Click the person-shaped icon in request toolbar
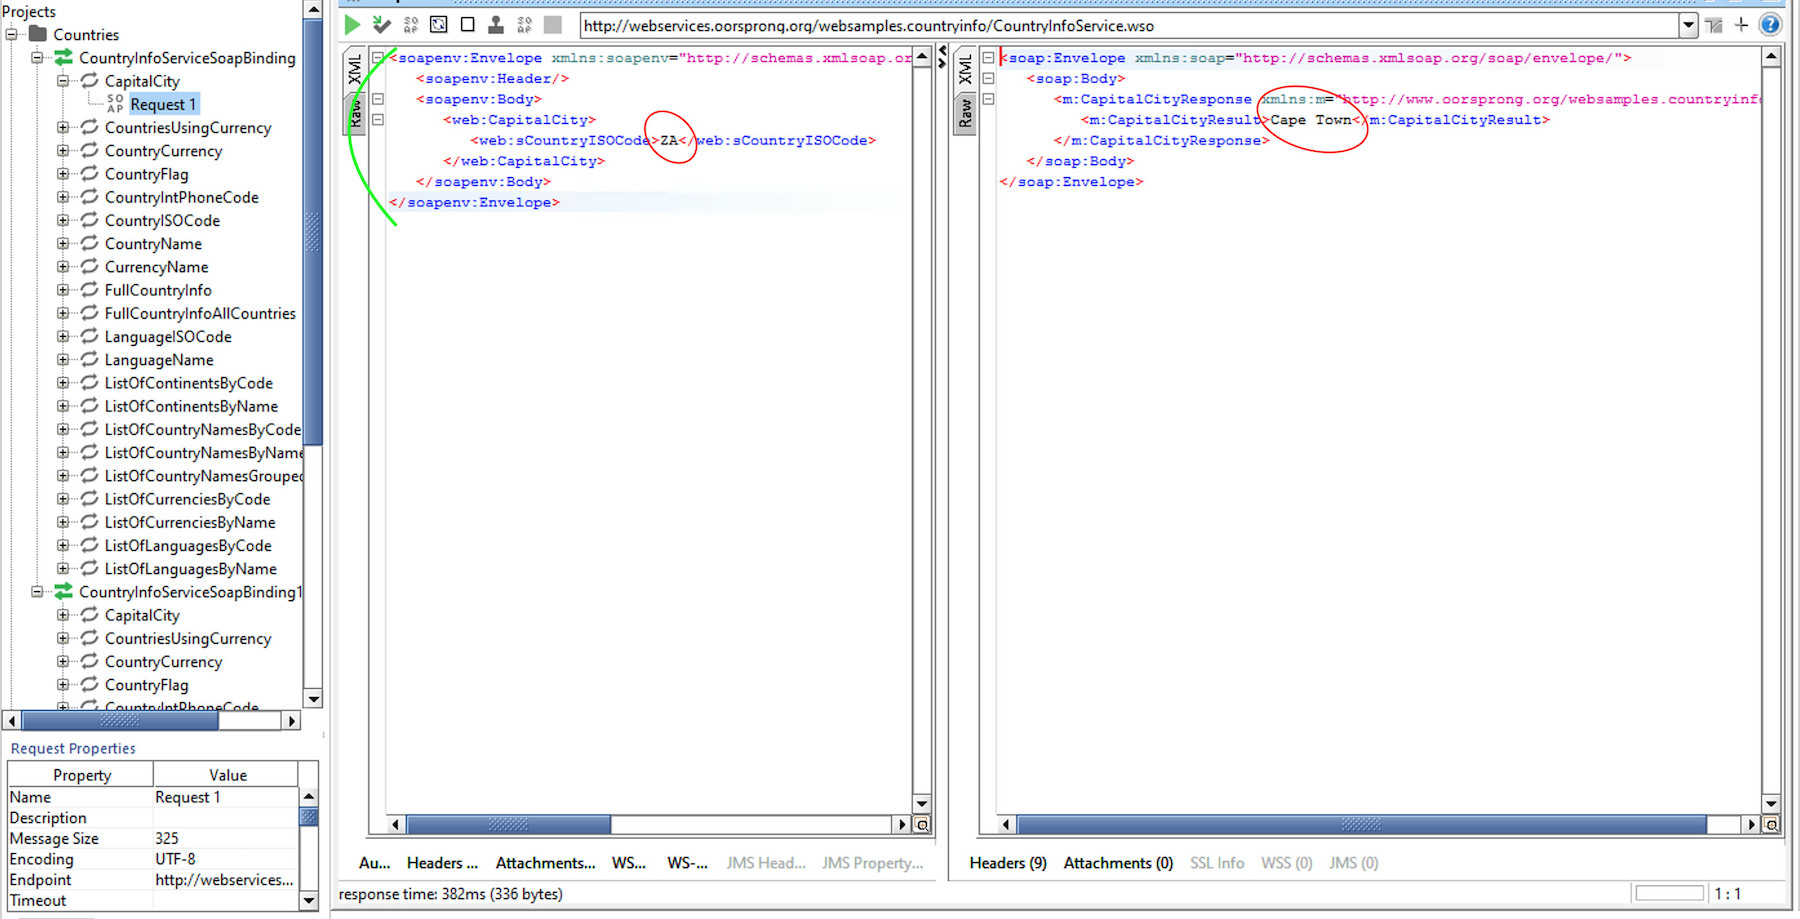The image size is (1800, 919). pyautogui.click(x=495, y=25)
